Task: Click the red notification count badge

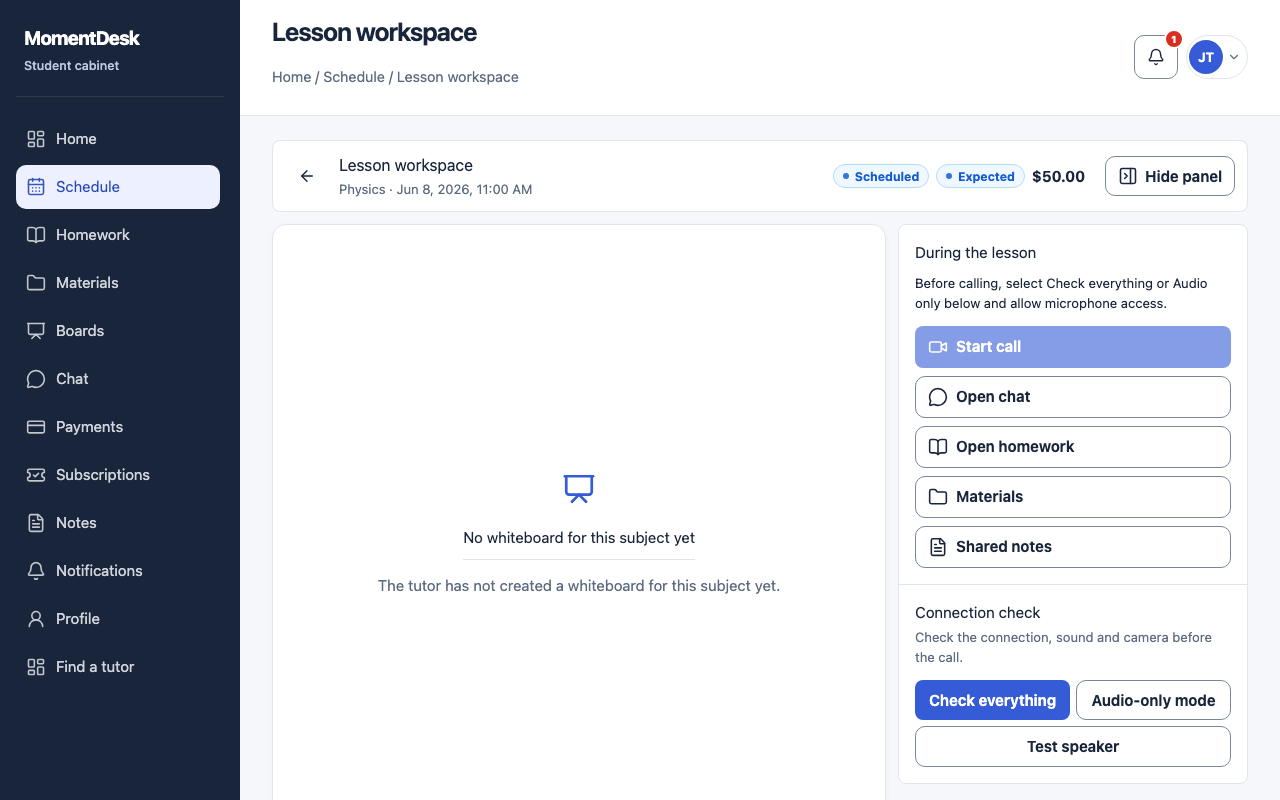Action: point(1174,39)
